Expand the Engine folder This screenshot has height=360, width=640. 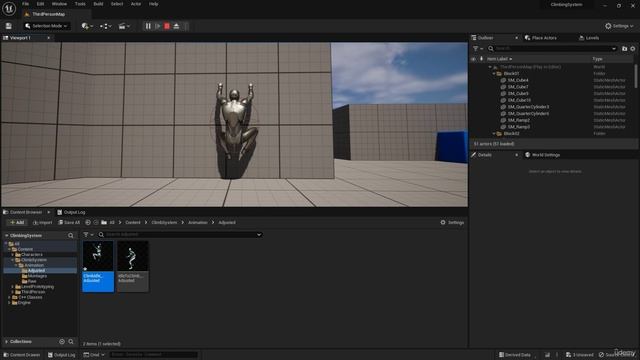pyautogui.click(x=10, y=303)
